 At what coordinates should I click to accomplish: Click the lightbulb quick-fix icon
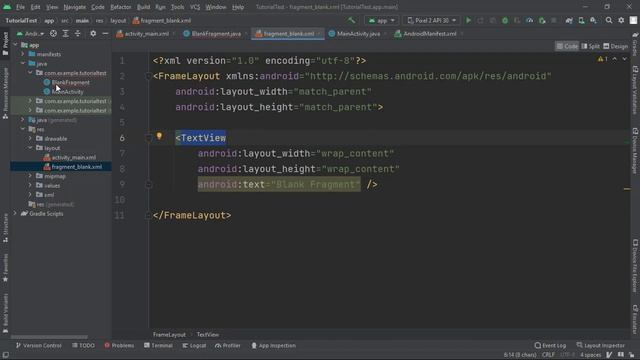[159, 136]
